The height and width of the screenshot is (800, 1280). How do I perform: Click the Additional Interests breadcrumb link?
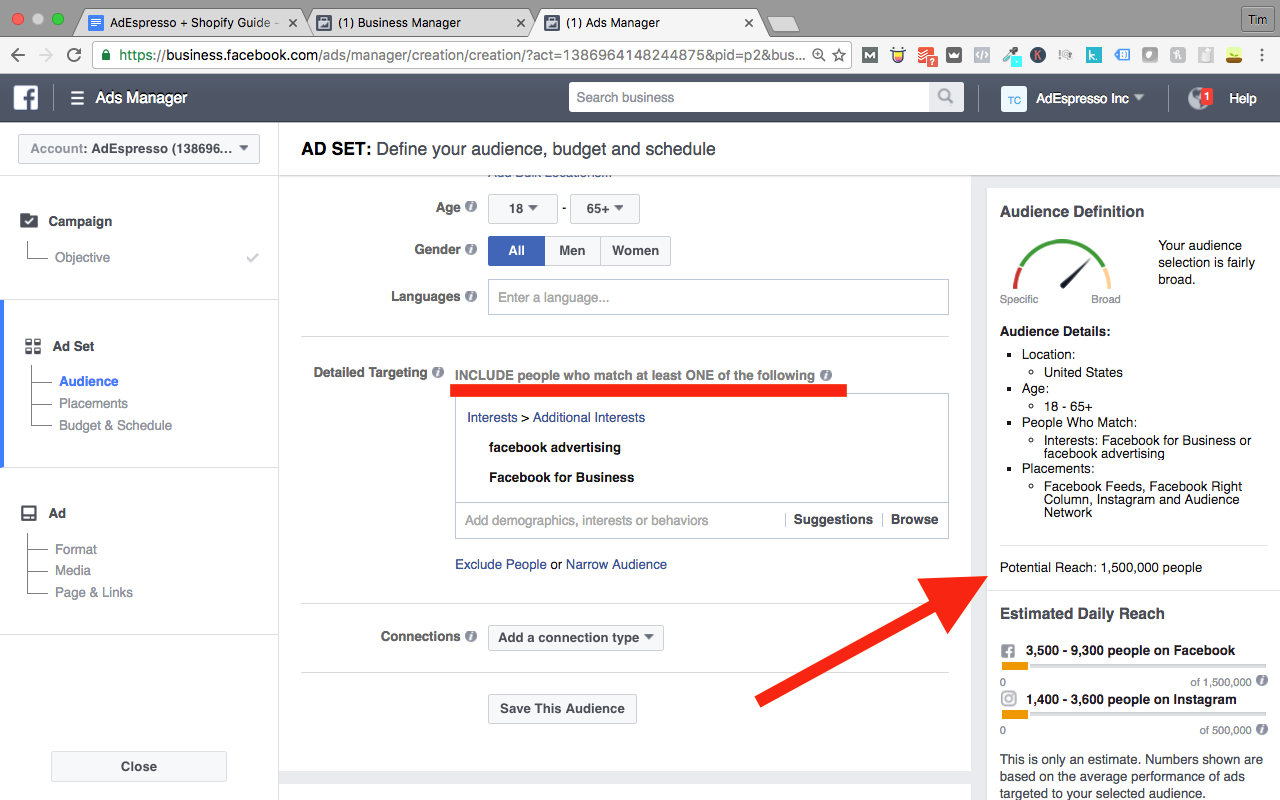coord(589,417)
